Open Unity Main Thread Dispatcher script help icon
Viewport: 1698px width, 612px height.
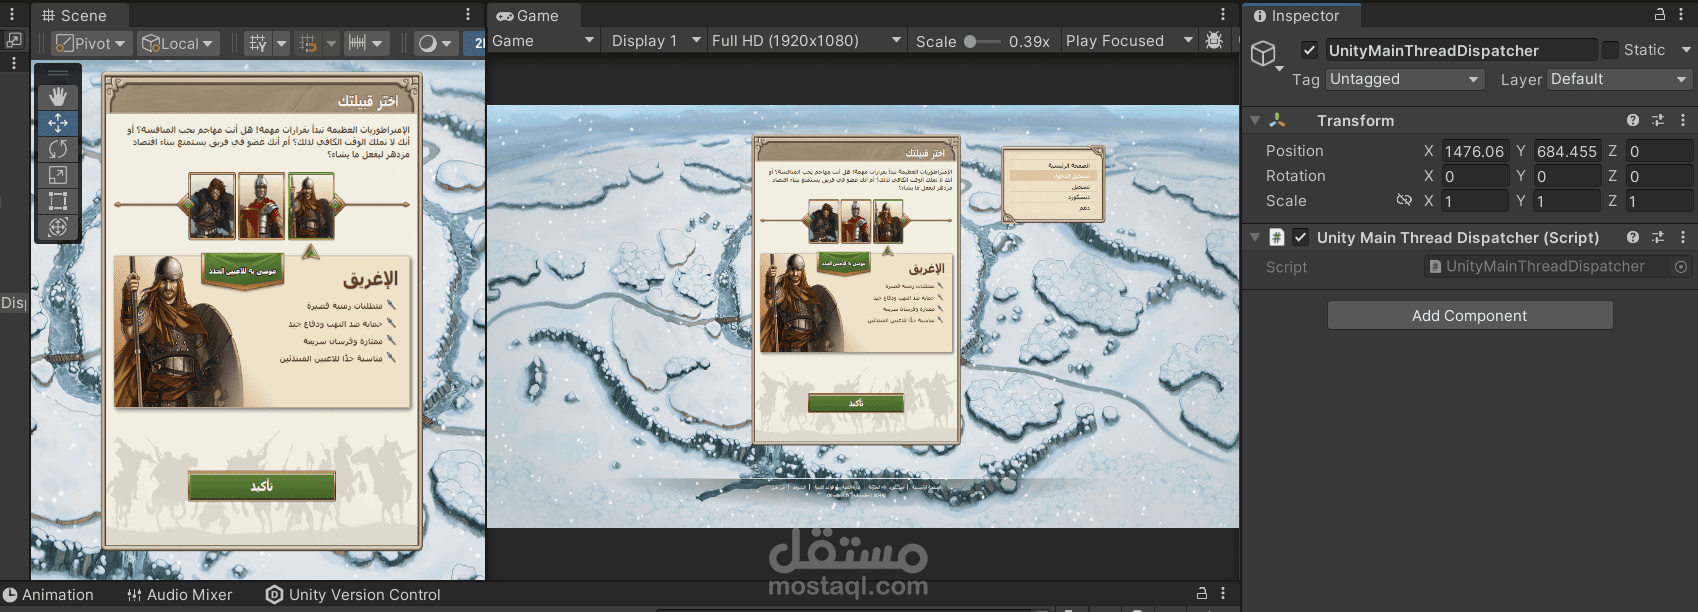pos(1633,237)
